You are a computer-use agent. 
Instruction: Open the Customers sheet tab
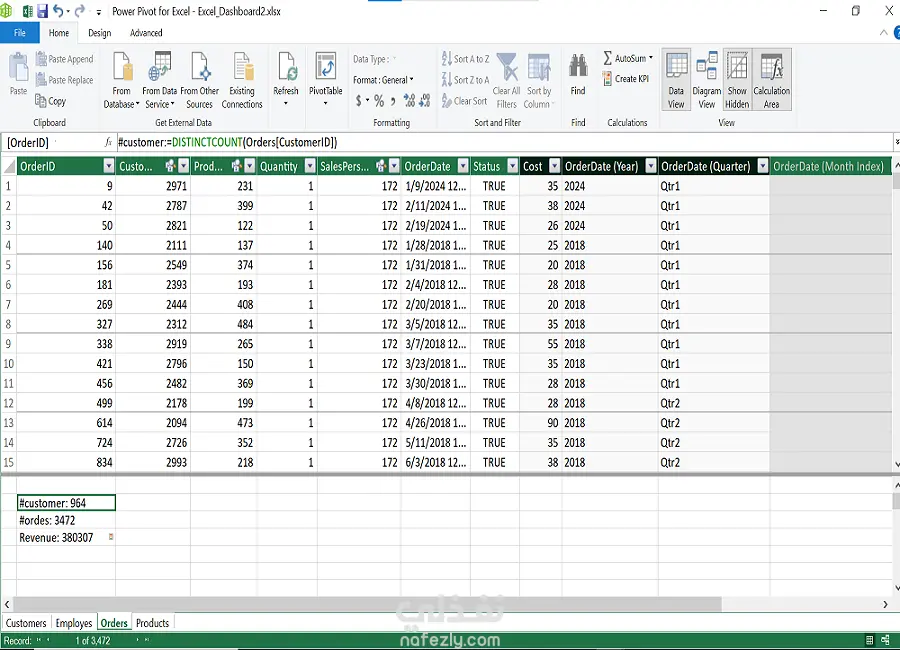[x=26, y=623]
